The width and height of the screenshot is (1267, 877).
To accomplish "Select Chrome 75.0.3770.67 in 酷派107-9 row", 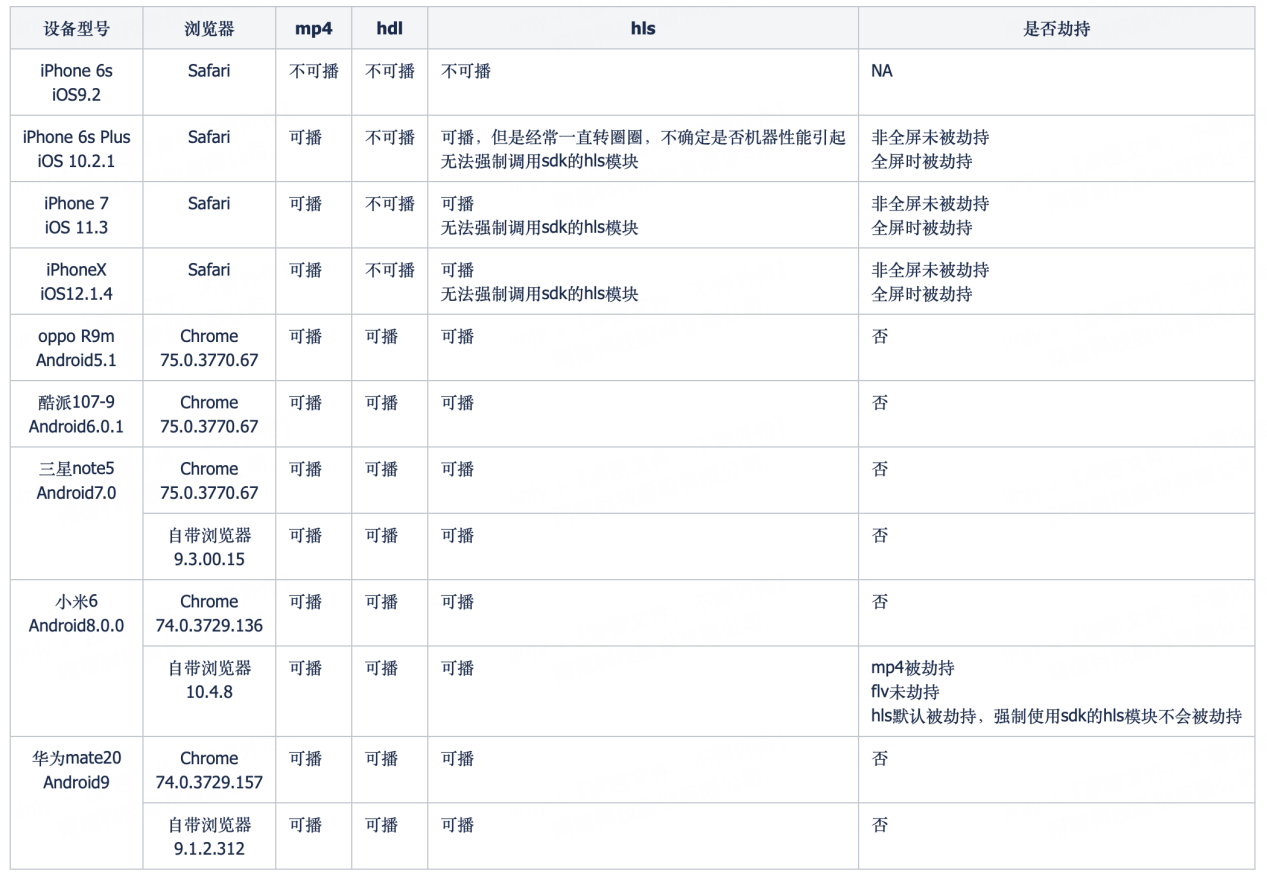I will click(209, 413).
